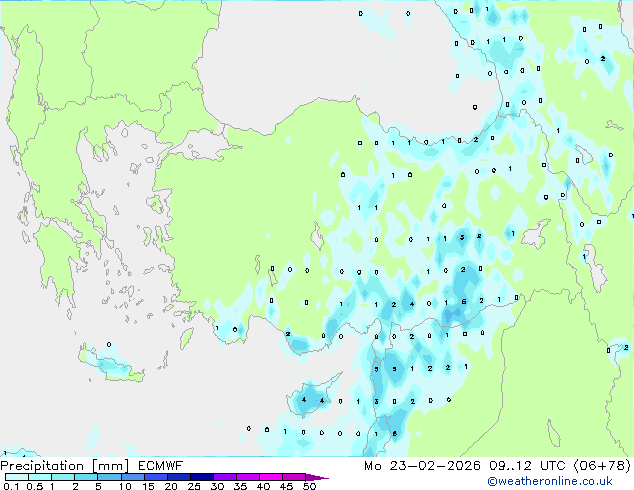Click the '0.1' legend scale label
Image resolution: width=634 pixels, height=490 pixels.
point(11,486)
